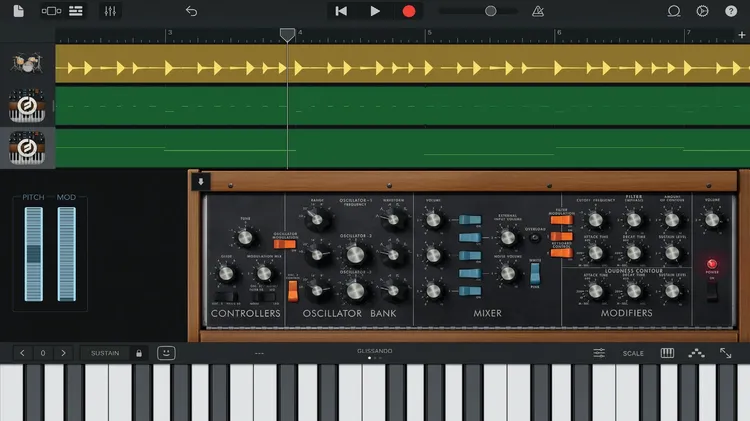This screenshot has height=421, width=750.
Task: Click Noise Volume knob
Action: pos(508,274)
